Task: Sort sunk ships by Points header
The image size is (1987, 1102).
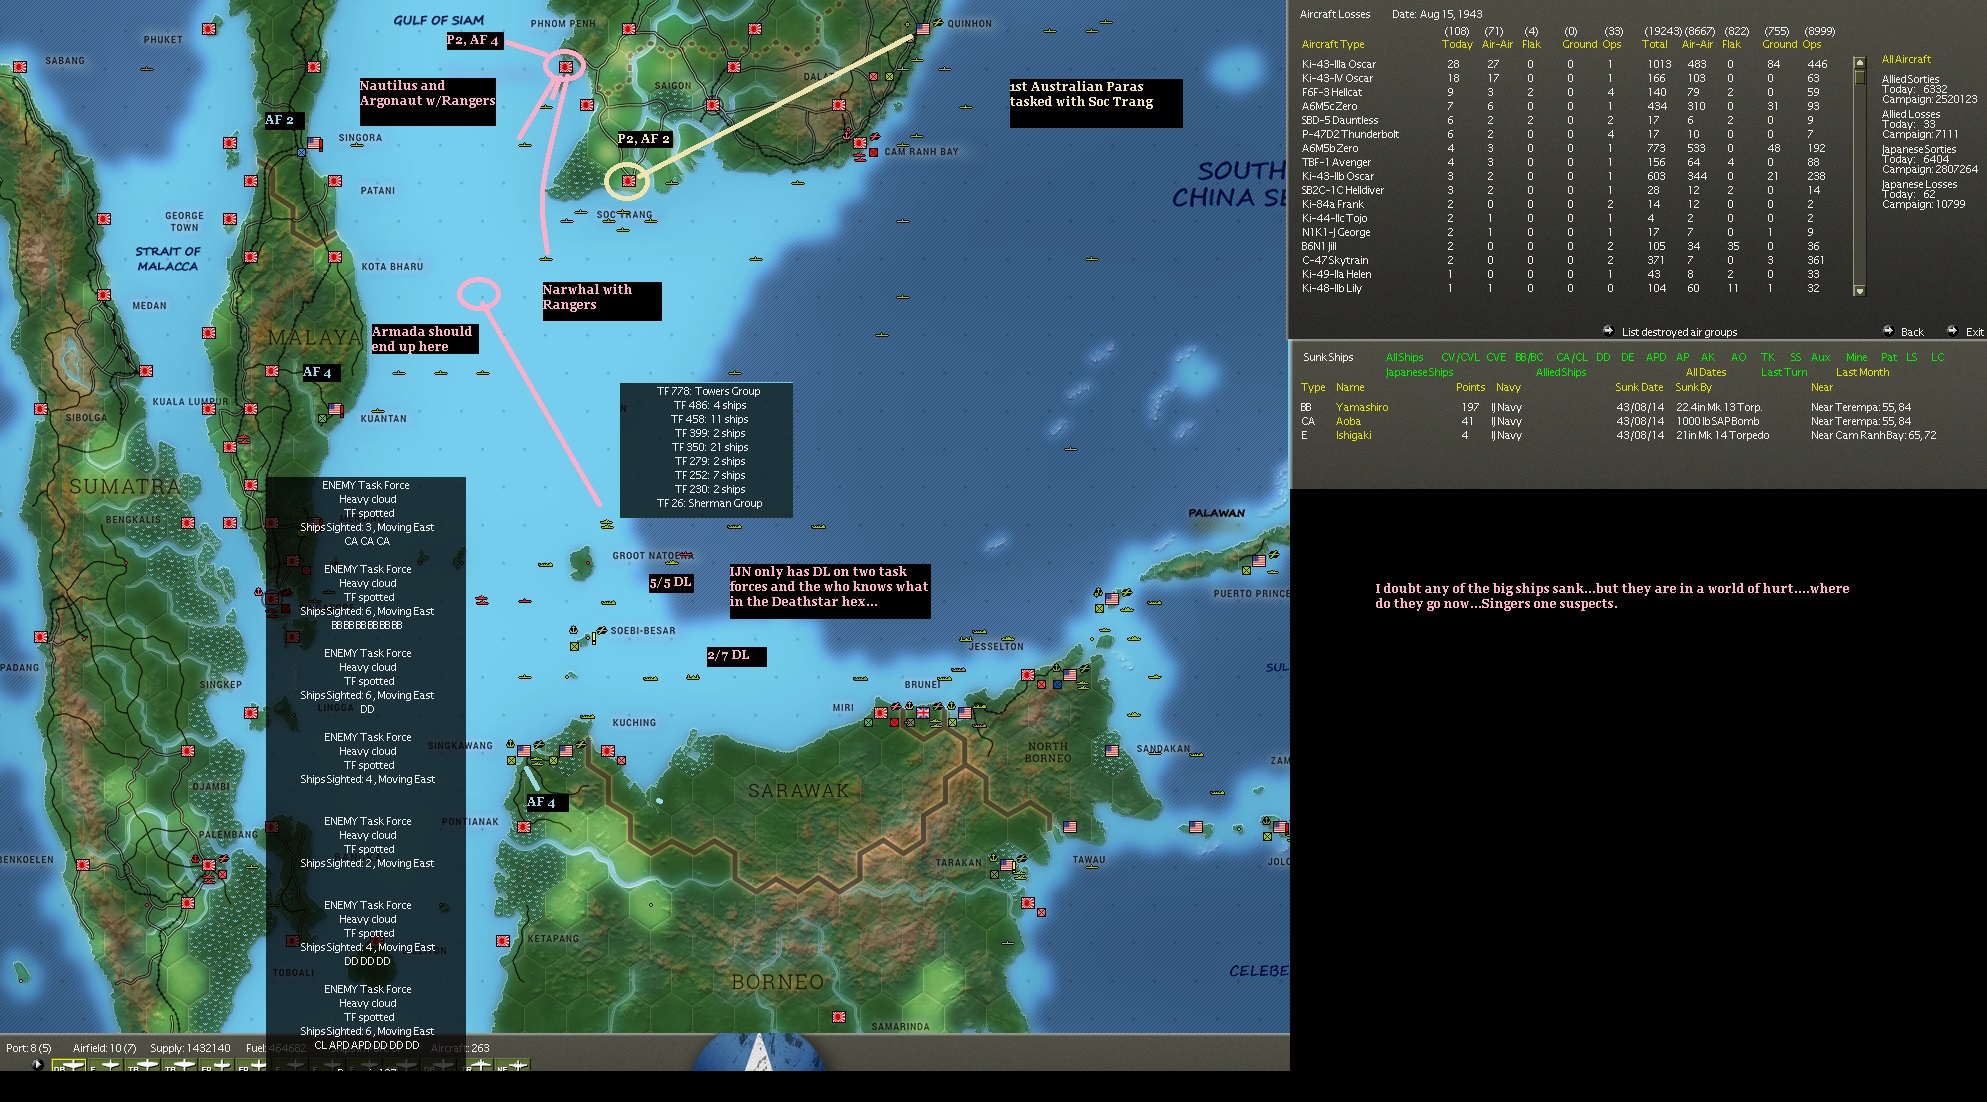Action: pyautogui.click(x=1470, y=387)
